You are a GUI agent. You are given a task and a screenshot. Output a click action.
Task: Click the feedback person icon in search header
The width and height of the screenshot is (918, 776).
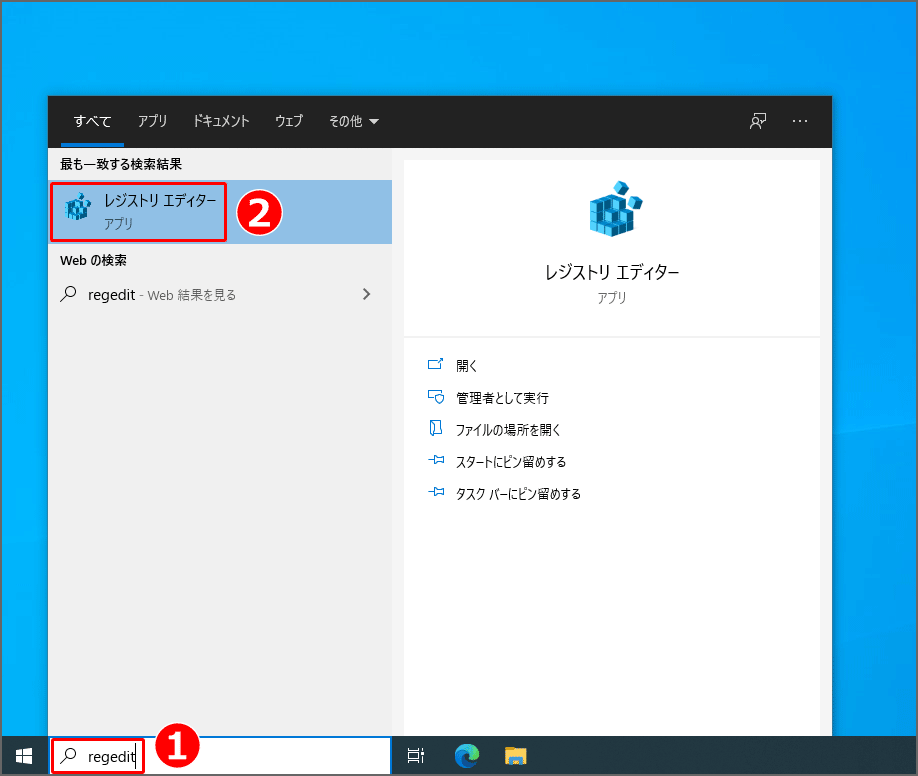point(758,121)
